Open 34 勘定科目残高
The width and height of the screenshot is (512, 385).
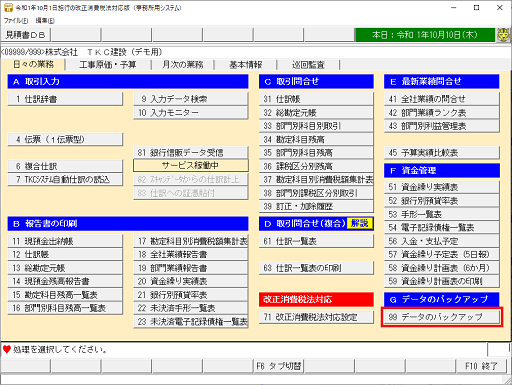(x=316, y=139)
